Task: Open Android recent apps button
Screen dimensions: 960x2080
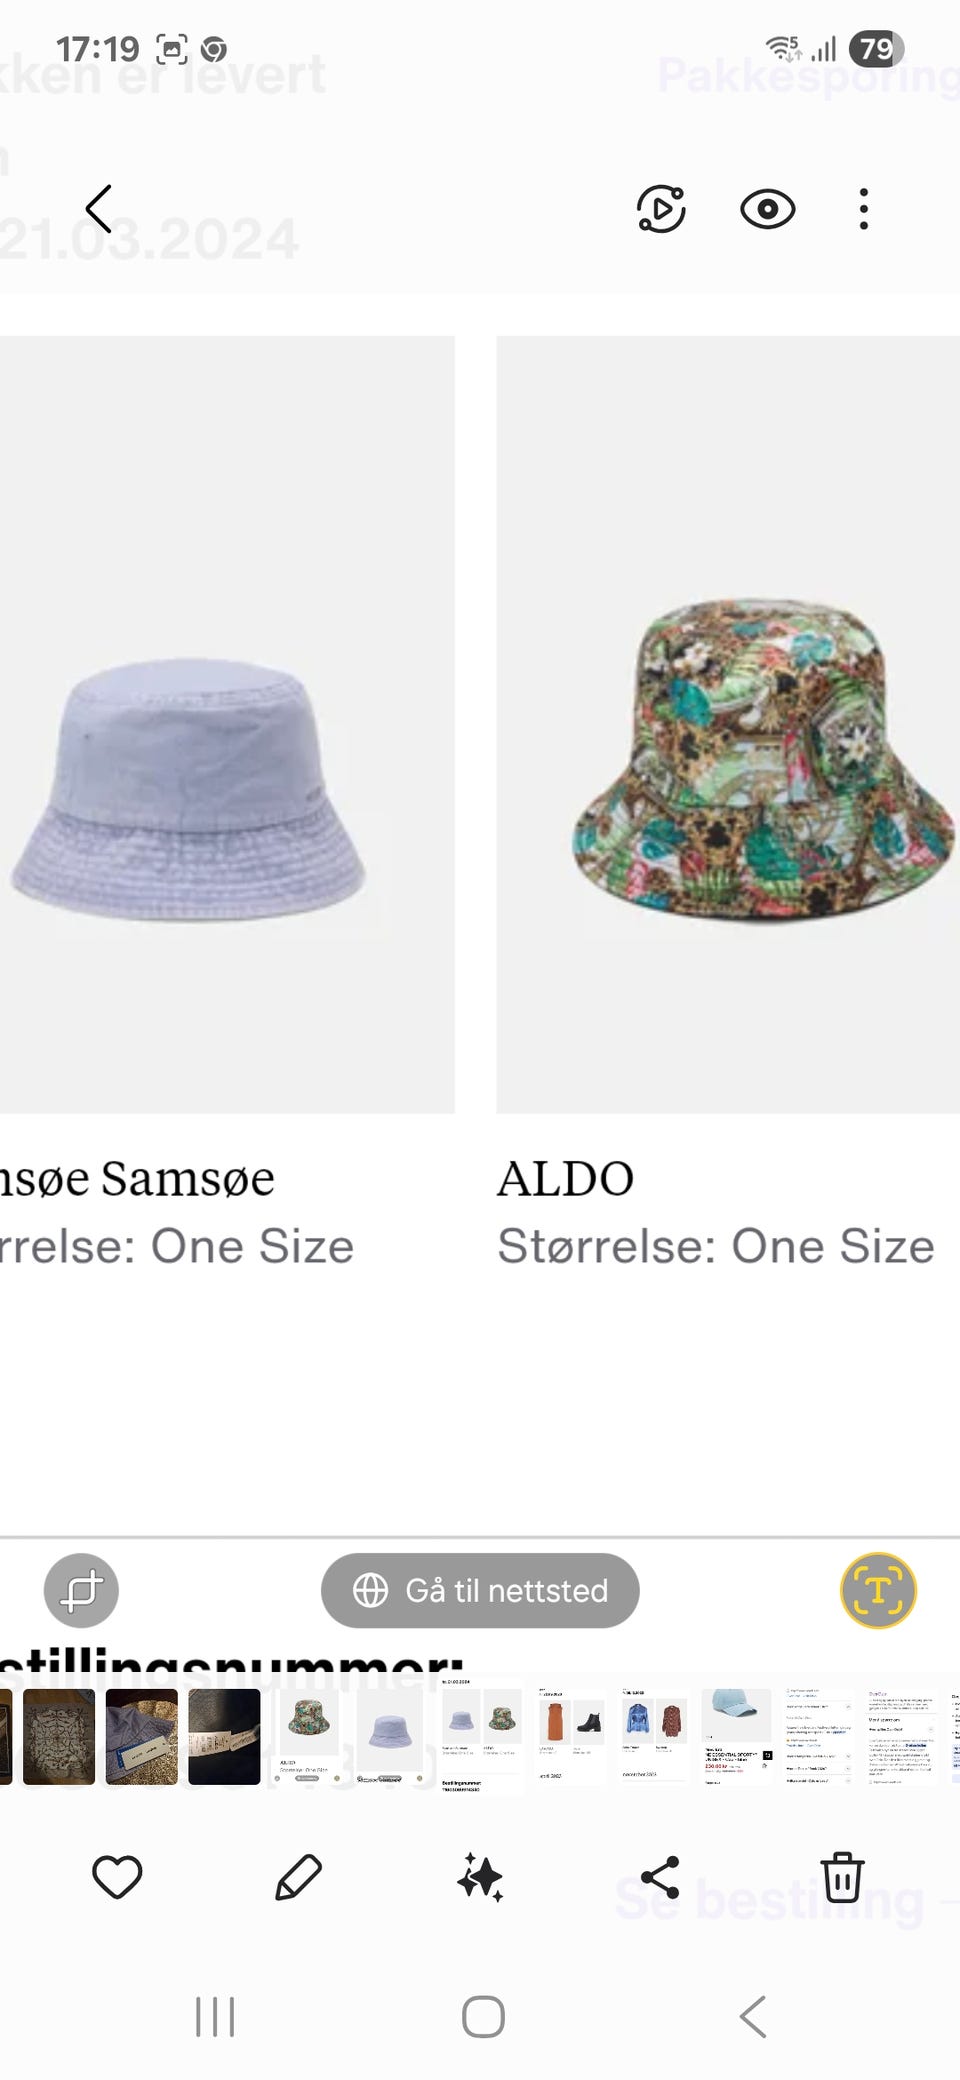Action: click(215, 2017)
